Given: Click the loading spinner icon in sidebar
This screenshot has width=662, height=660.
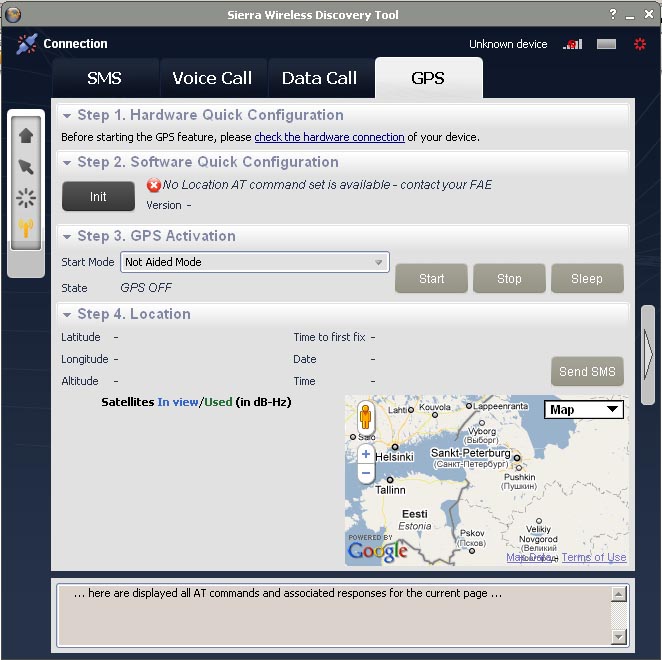Looking at the screenshot, I should pyautogui.click(x=26, y=198).
